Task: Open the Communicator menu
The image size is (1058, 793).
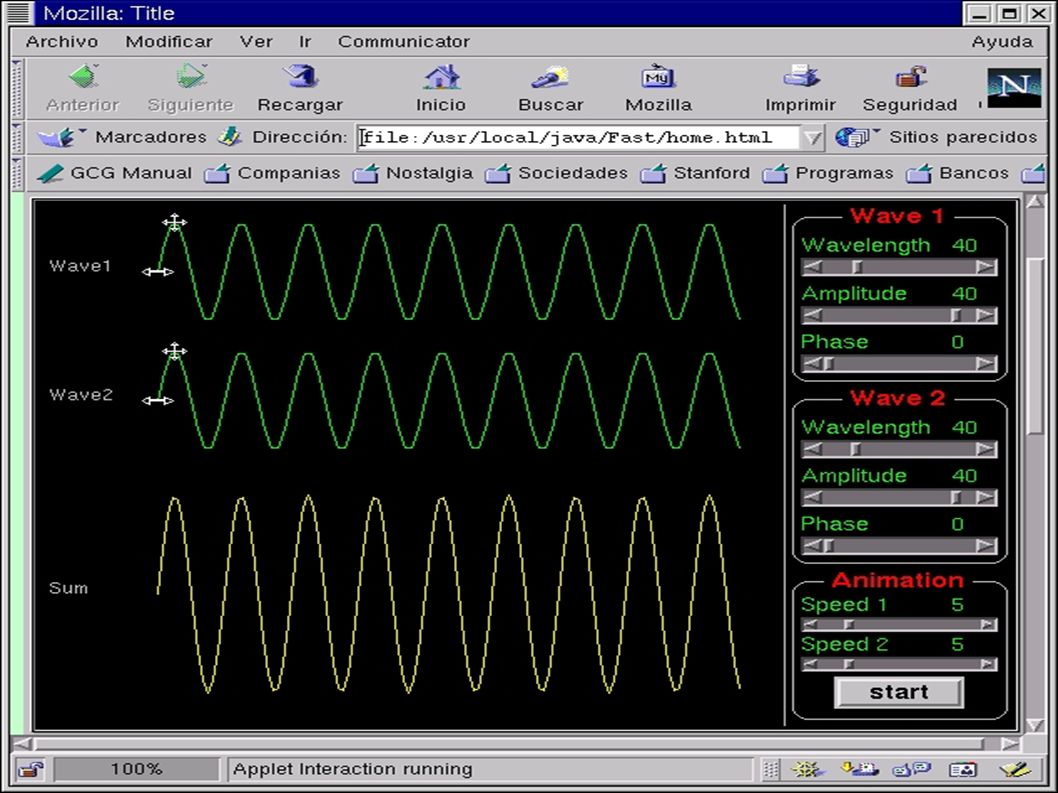Action: click(403, 42)
